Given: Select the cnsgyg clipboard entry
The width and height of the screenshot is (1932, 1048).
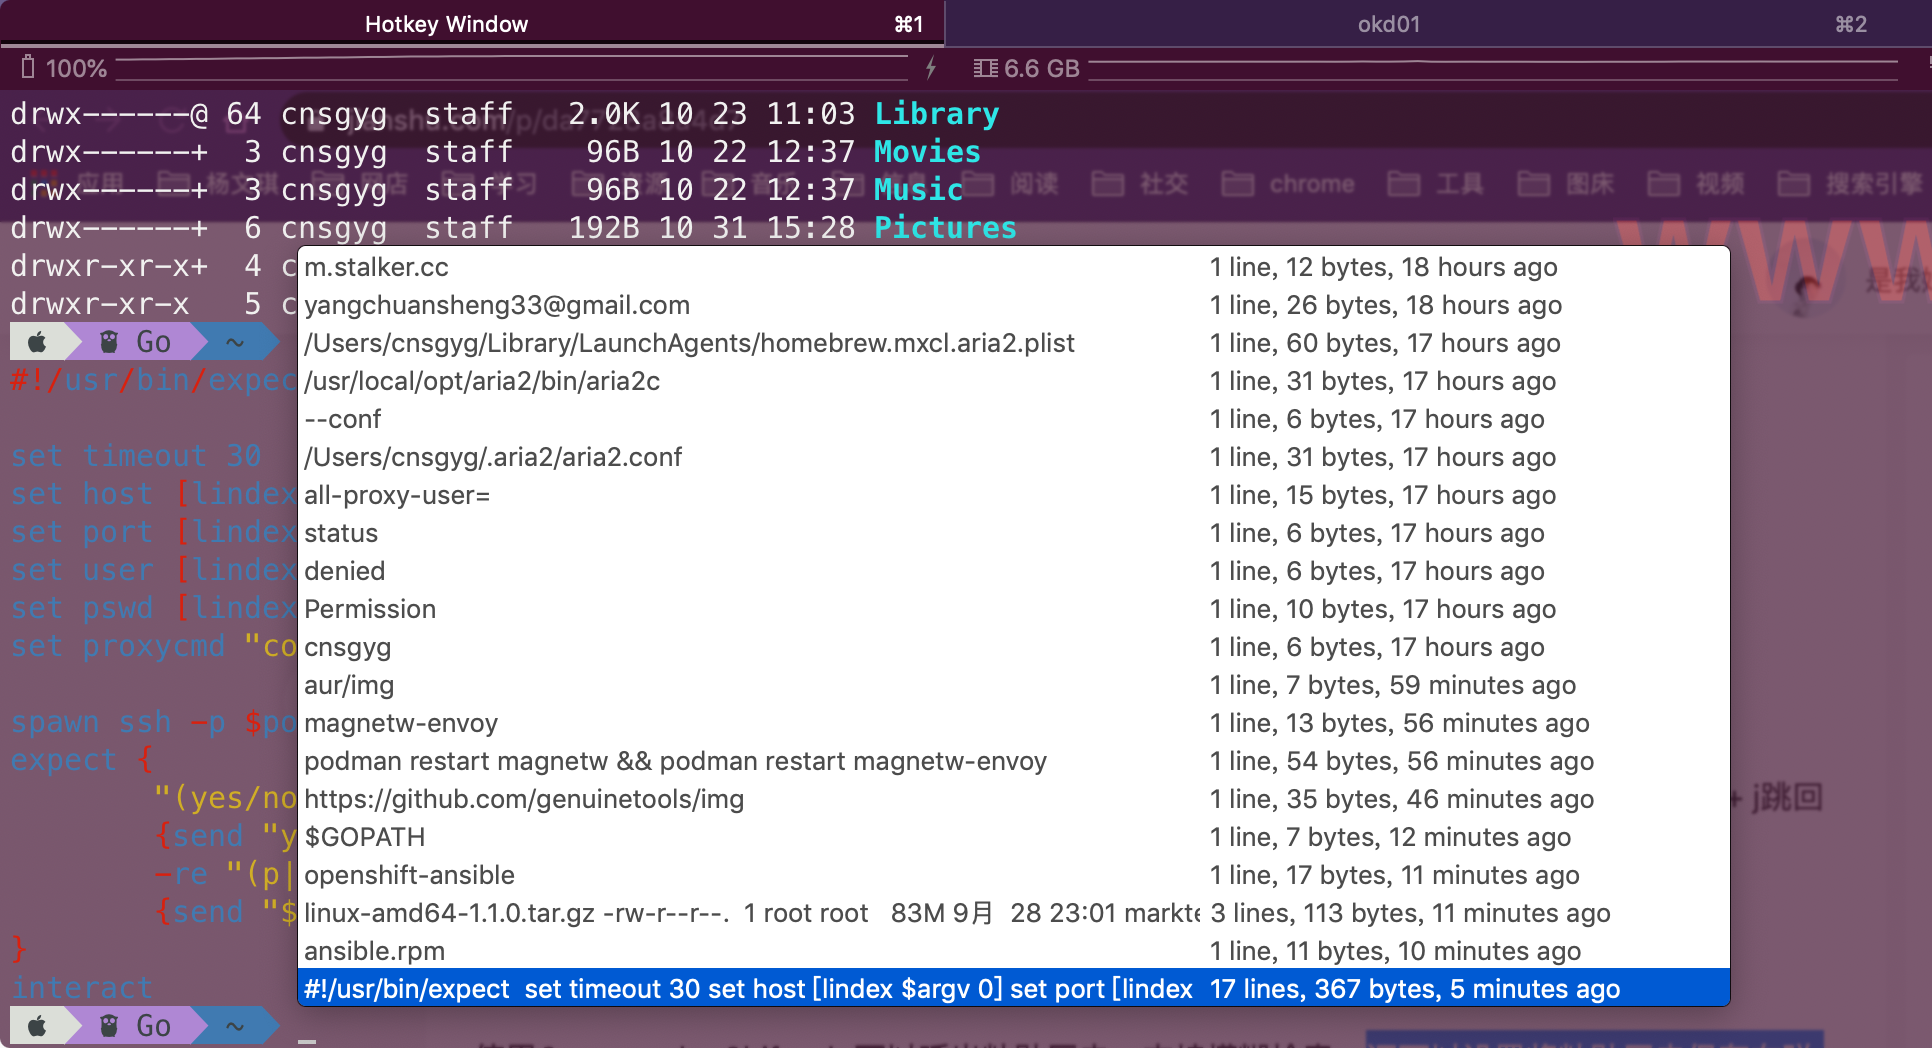Looking at the screenshot, I should click(x=1014, y=647).
